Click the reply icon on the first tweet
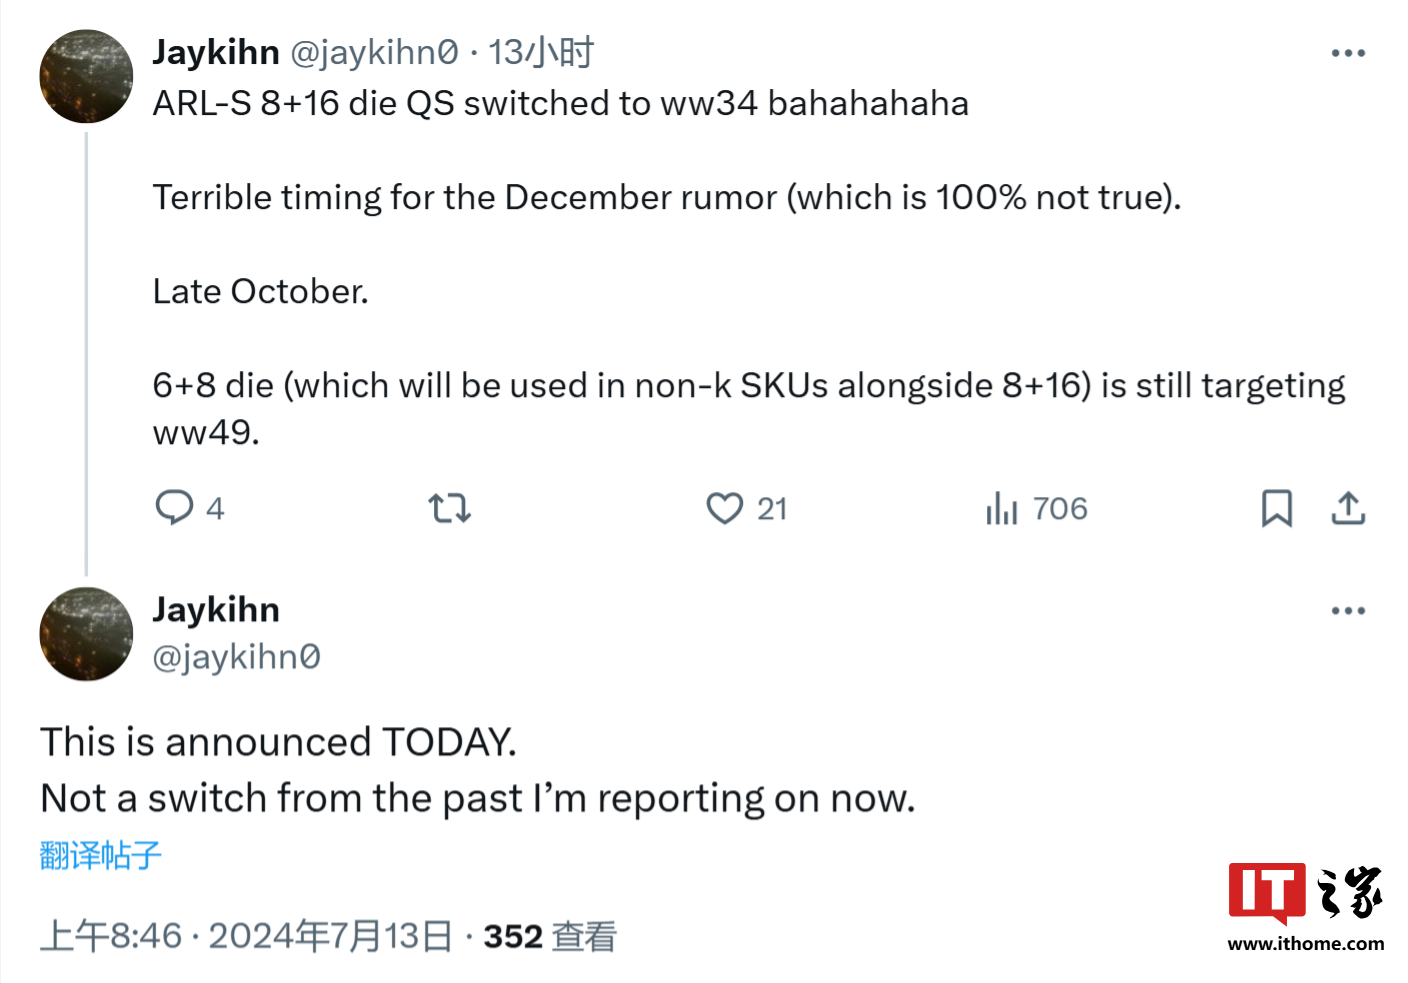The image size is (1408, 983). tap(175, 508)
